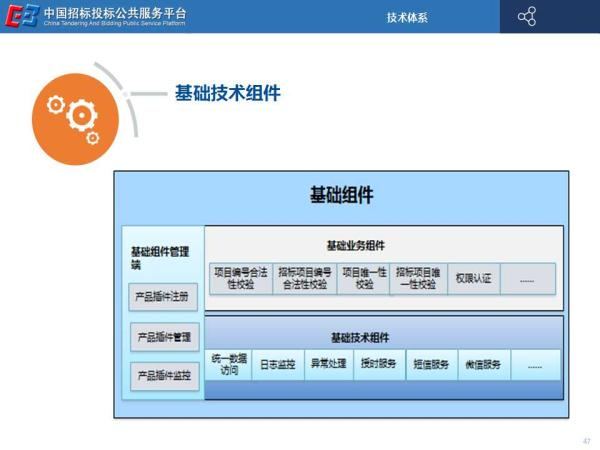This screenshot has height=450, width=600.
Task: Select the 日志监控 component box
Action: click(x=277, y=364)
